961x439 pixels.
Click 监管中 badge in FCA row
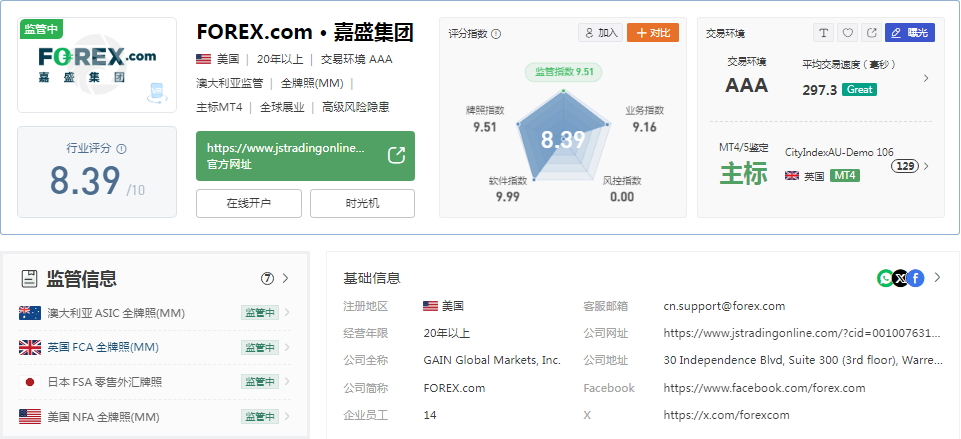point(260,347)
